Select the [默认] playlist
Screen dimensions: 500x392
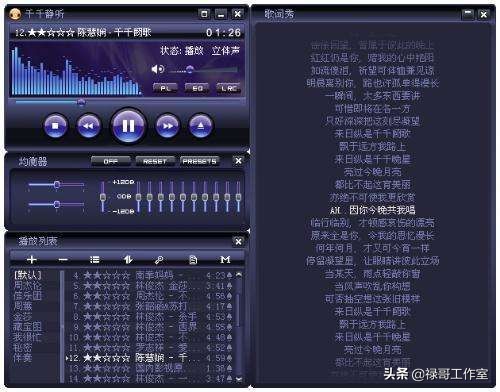click(28, 275)
